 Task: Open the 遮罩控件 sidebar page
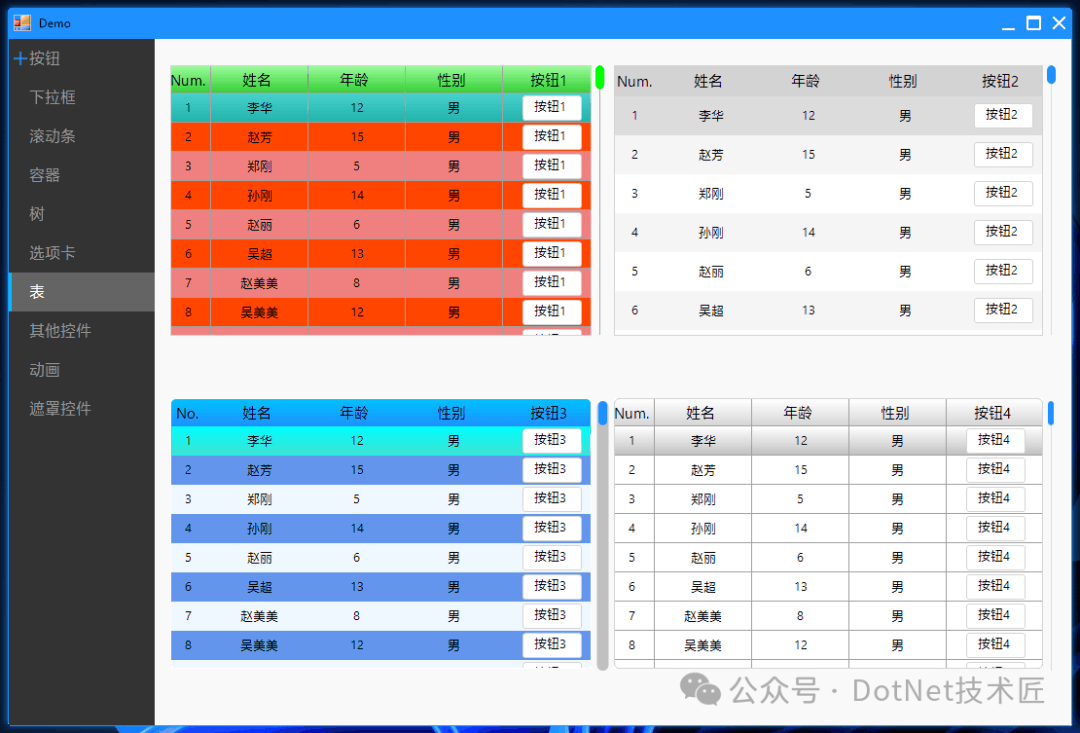(x=60, y=409)
